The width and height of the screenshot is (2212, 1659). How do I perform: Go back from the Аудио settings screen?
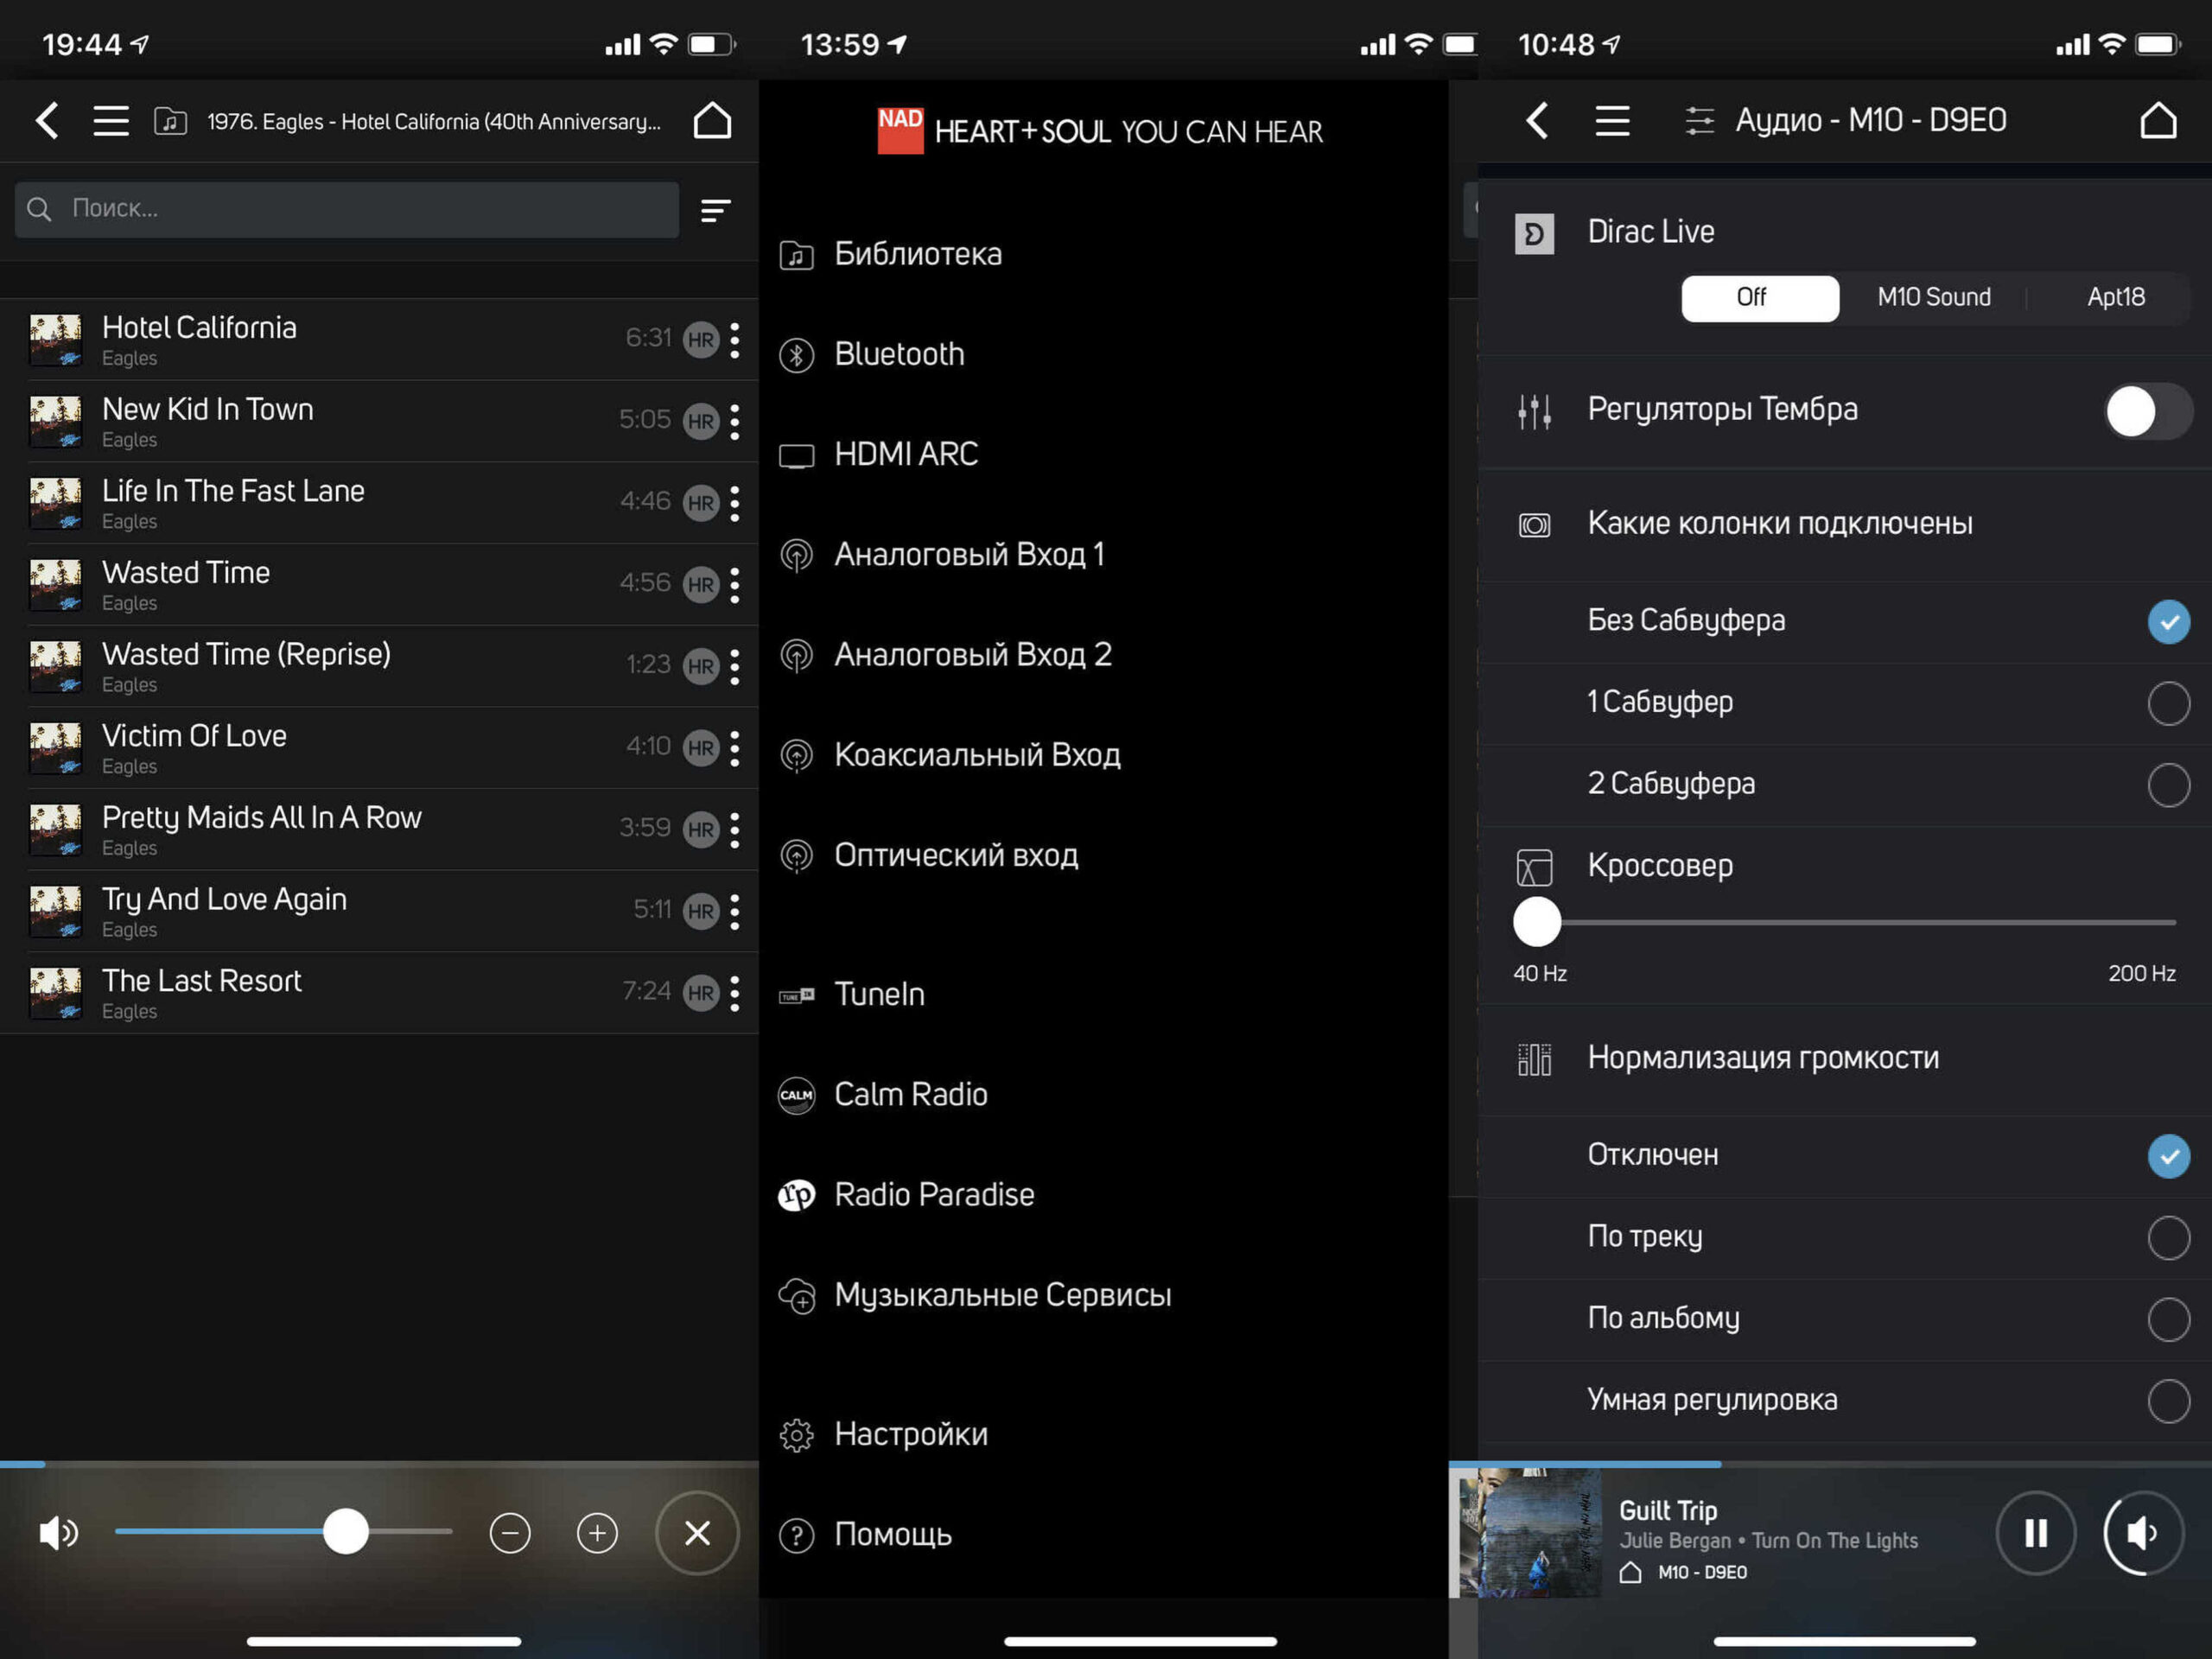1537,121
